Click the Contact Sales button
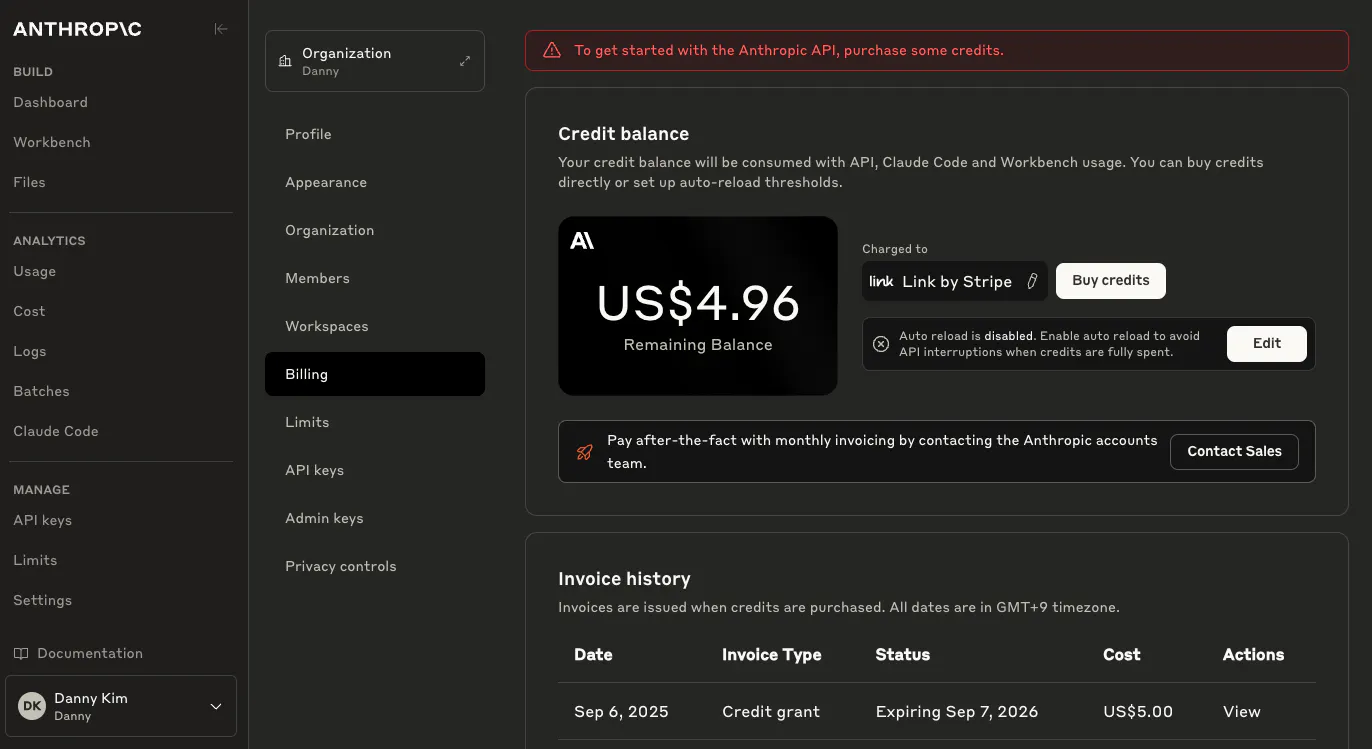 pyautogui.click(x=1234, y=452)
